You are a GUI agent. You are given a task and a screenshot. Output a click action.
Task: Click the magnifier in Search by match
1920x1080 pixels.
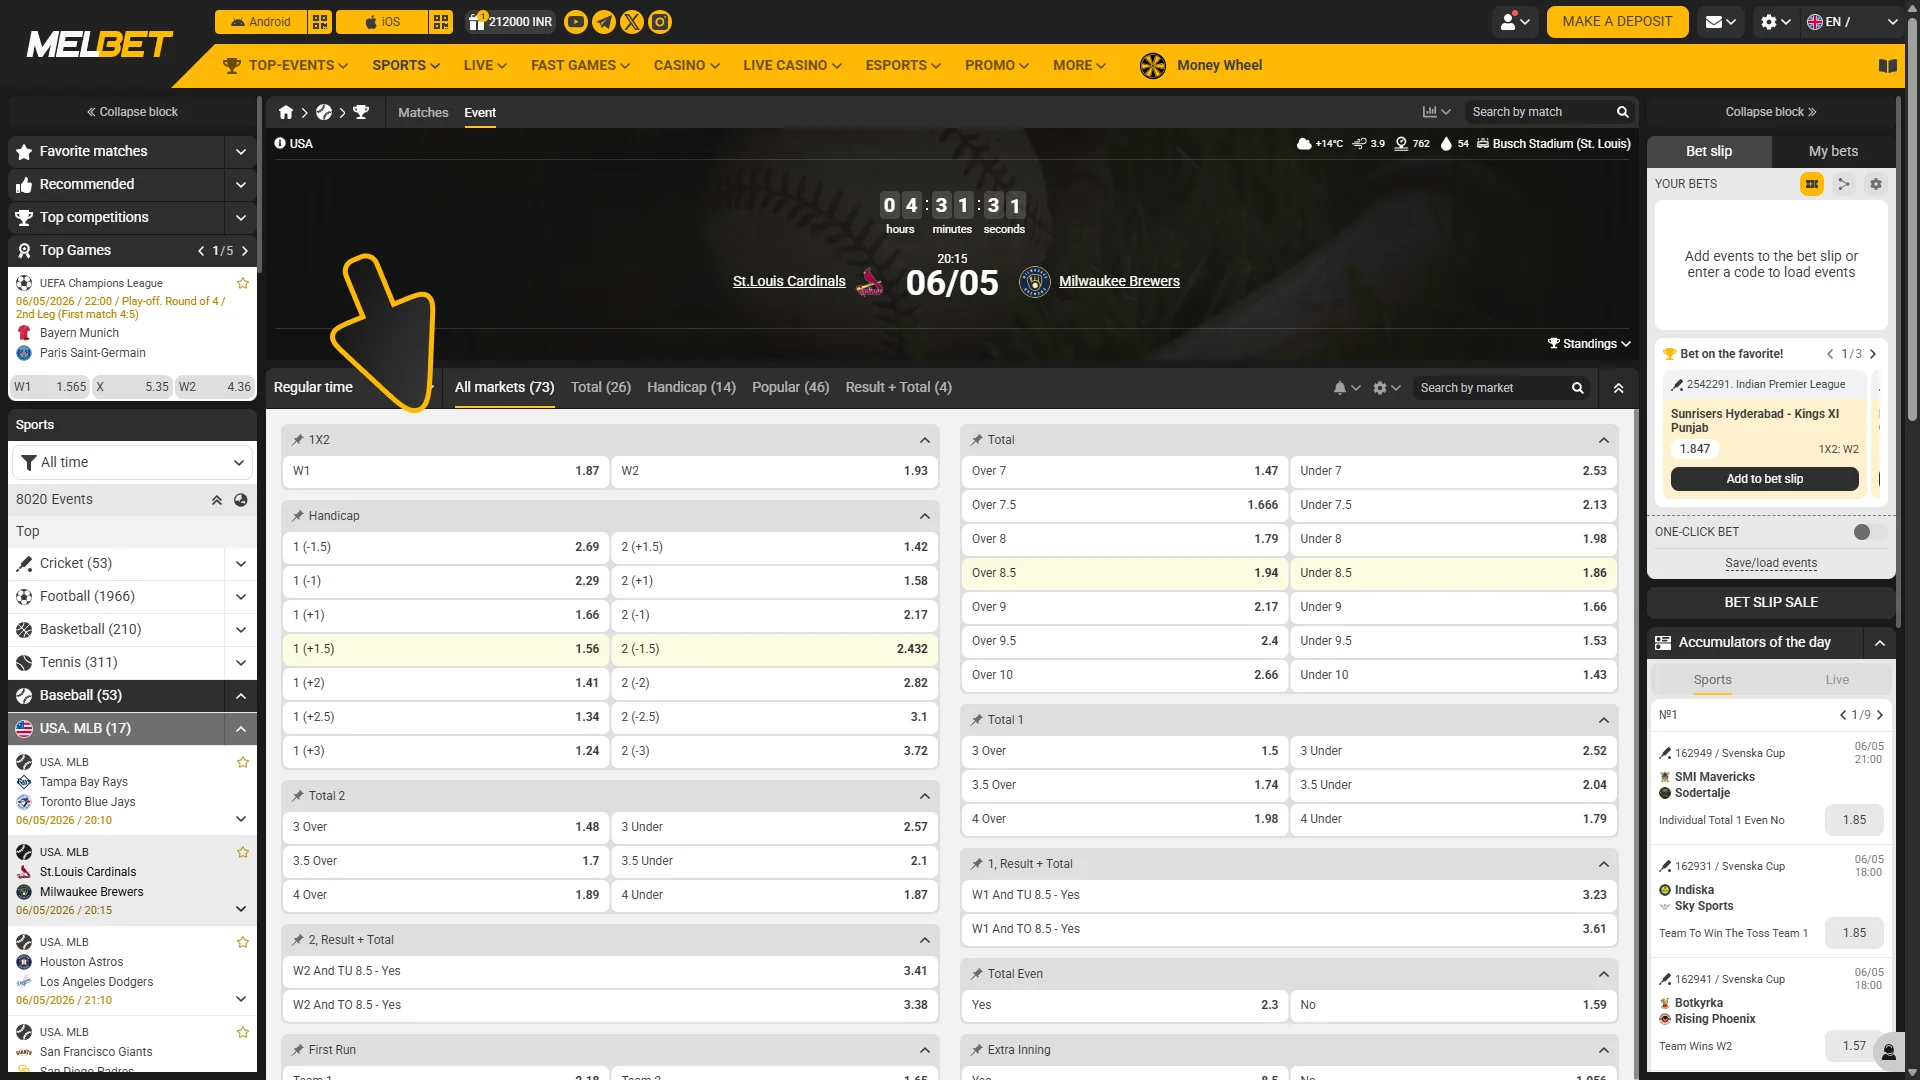click(x=1622, y=112)
